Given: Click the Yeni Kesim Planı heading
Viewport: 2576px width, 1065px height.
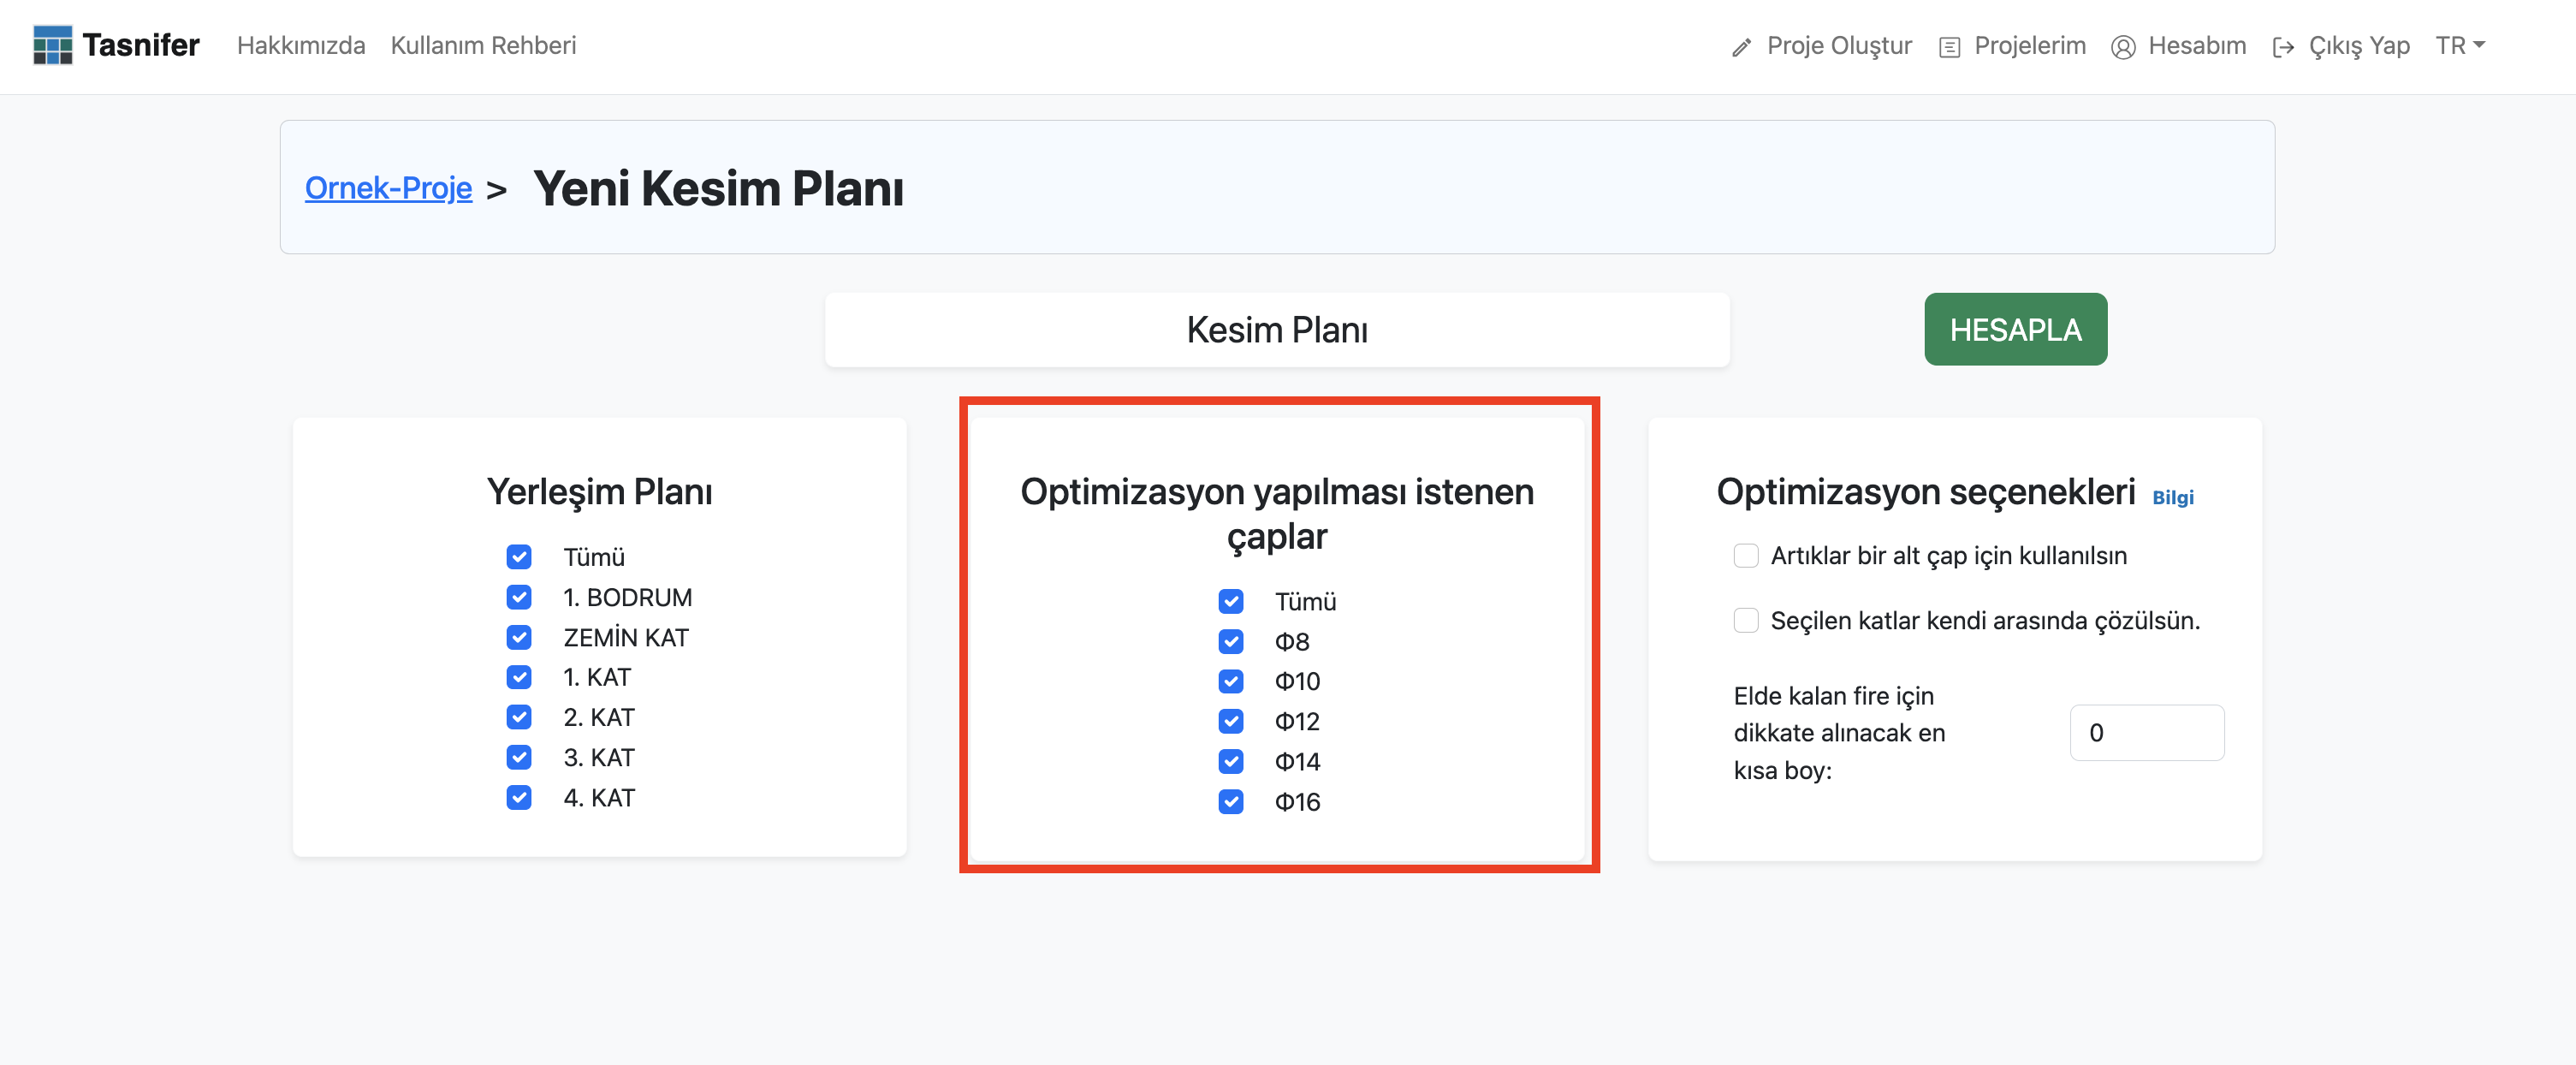Looking at the screenshot, I should pos(718,188).
